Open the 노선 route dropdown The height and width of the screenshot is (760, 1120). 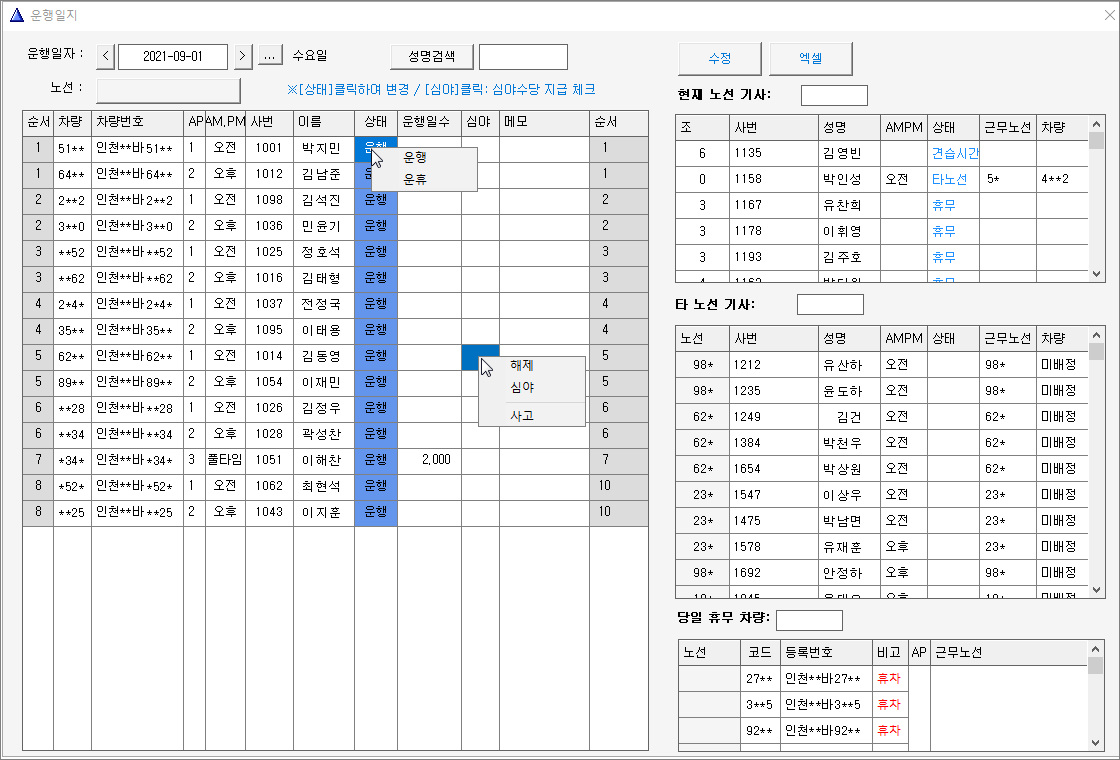169,91
